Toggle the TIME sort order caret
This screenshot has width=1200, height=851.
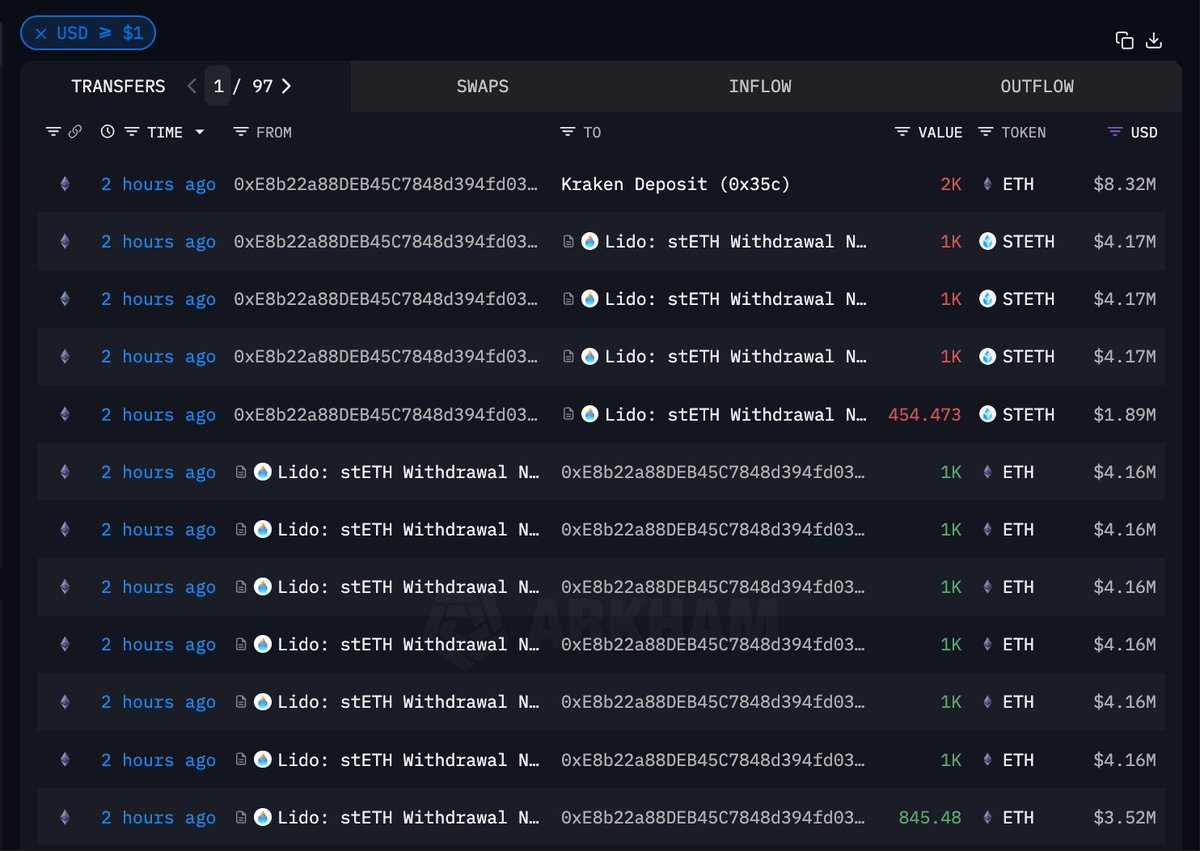pyautogui.click(x=199, y=132)
